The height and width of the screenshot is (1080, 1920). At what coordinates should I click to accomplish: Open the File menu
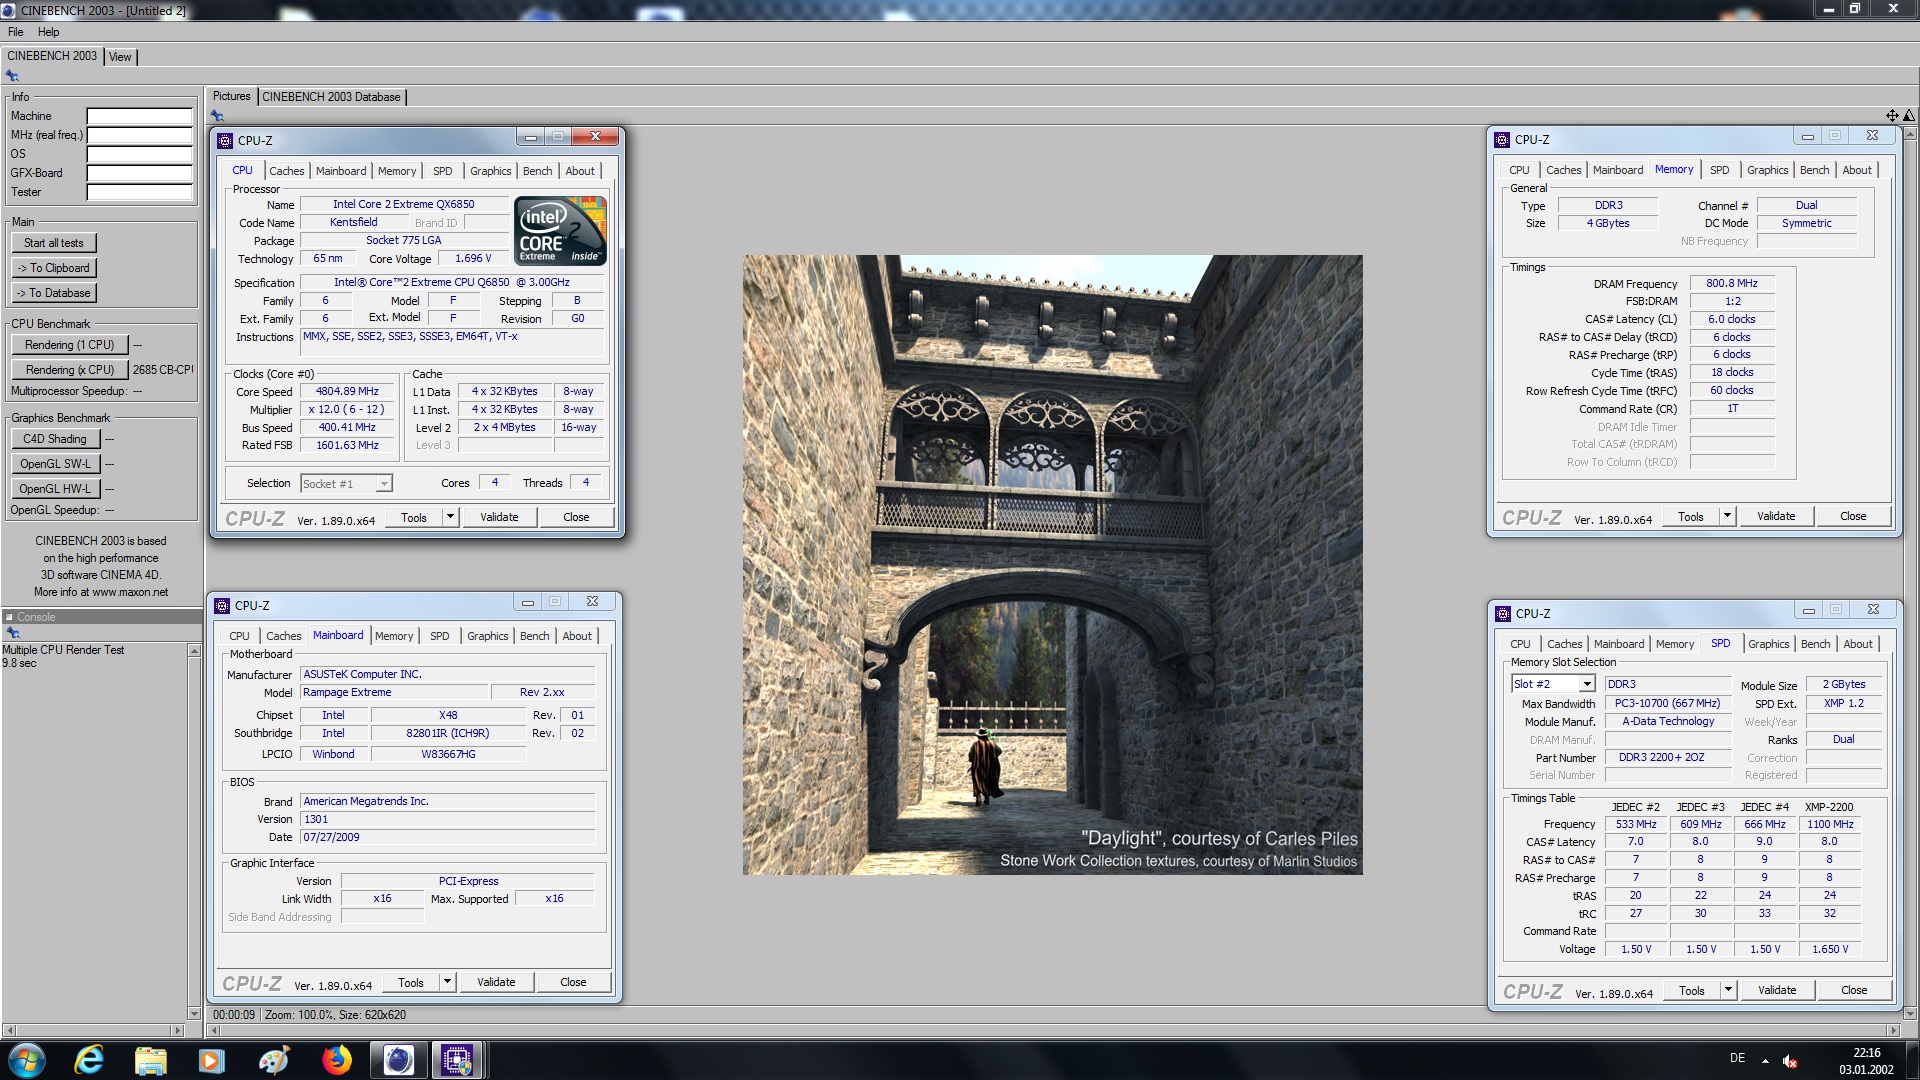16,32
